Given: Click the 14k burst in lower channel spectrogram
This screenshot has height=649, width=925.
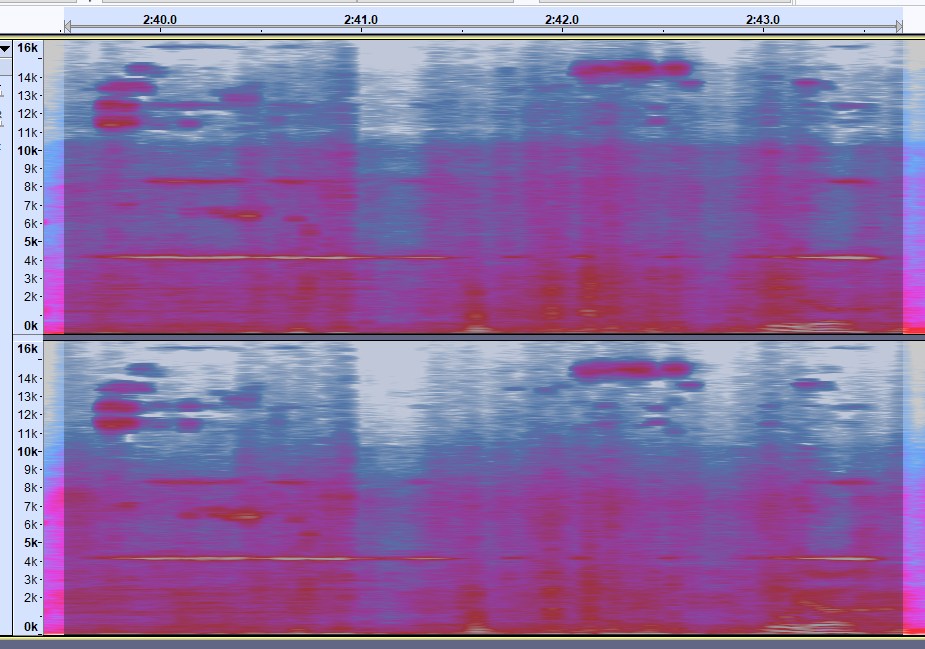Looking at the screenshot, I should point(629,370).
